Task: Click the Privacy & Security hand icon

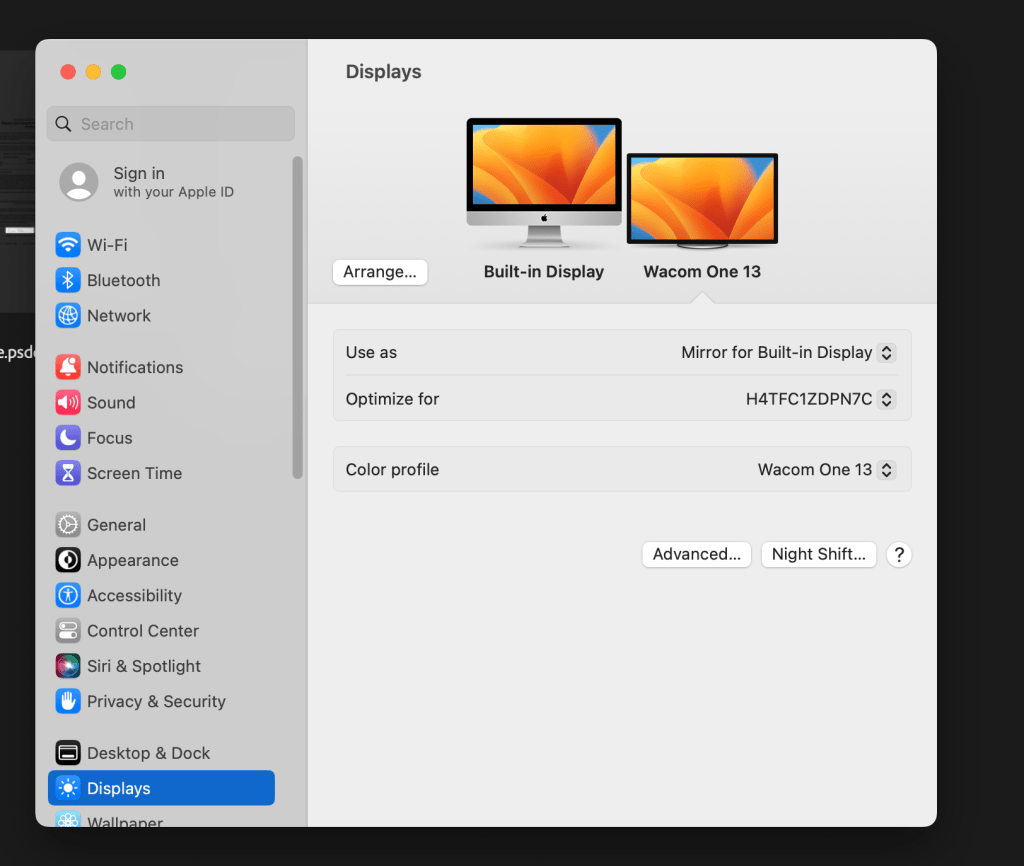Action: [x=68, y=702]
